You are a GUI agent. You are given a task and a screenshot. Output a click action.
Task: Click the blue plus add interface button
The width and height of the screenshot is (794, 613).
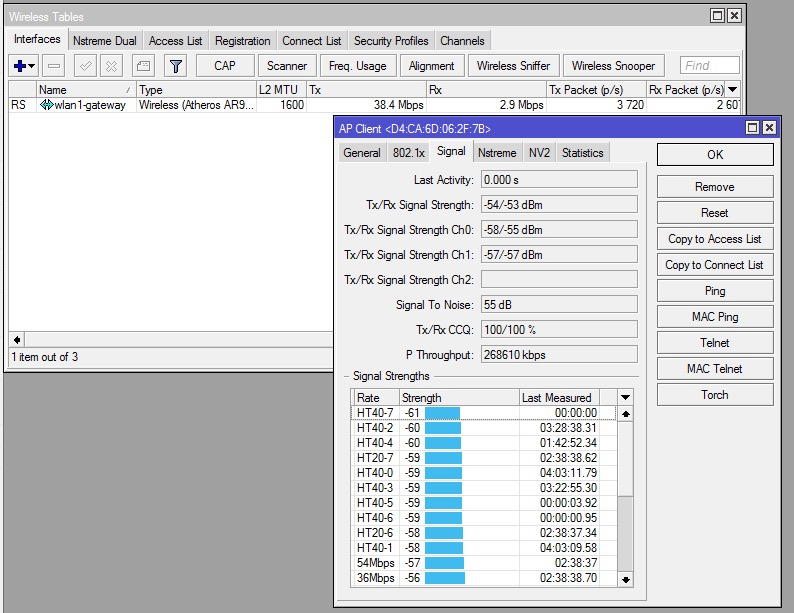[x=20, y=66]
